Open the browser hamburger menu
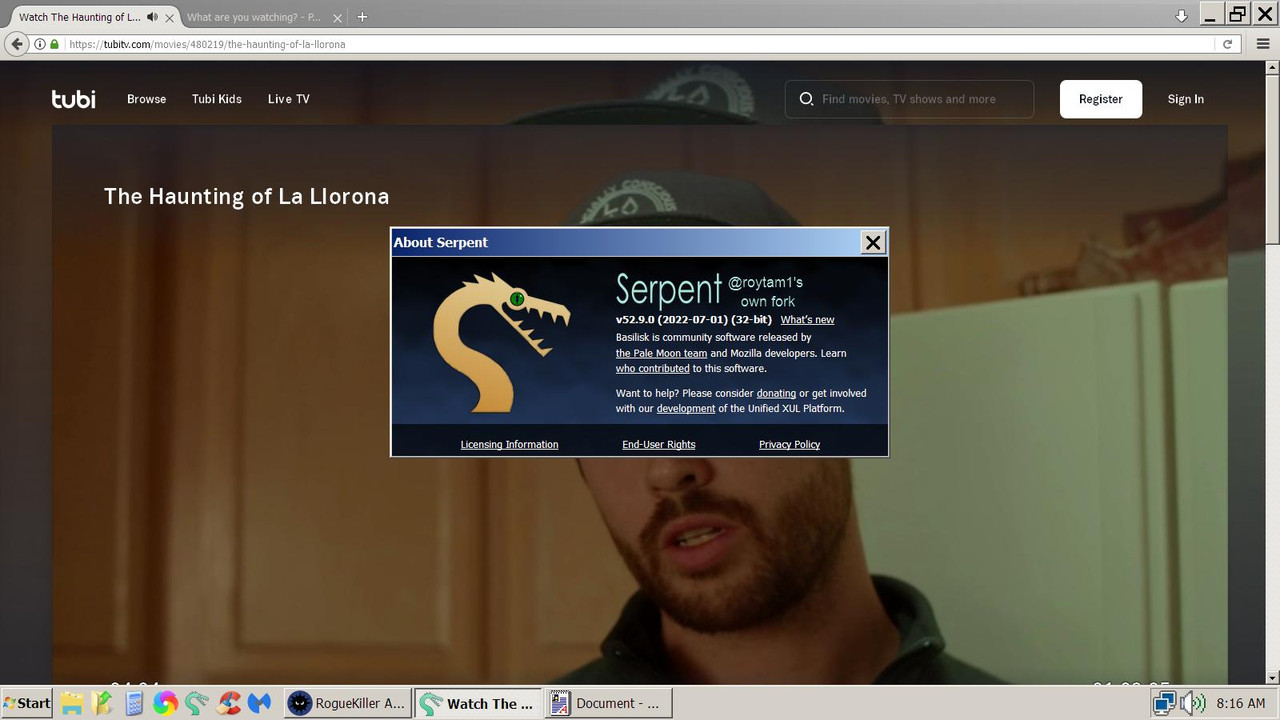The image size is (1280, 720). tap(1261, 44)
